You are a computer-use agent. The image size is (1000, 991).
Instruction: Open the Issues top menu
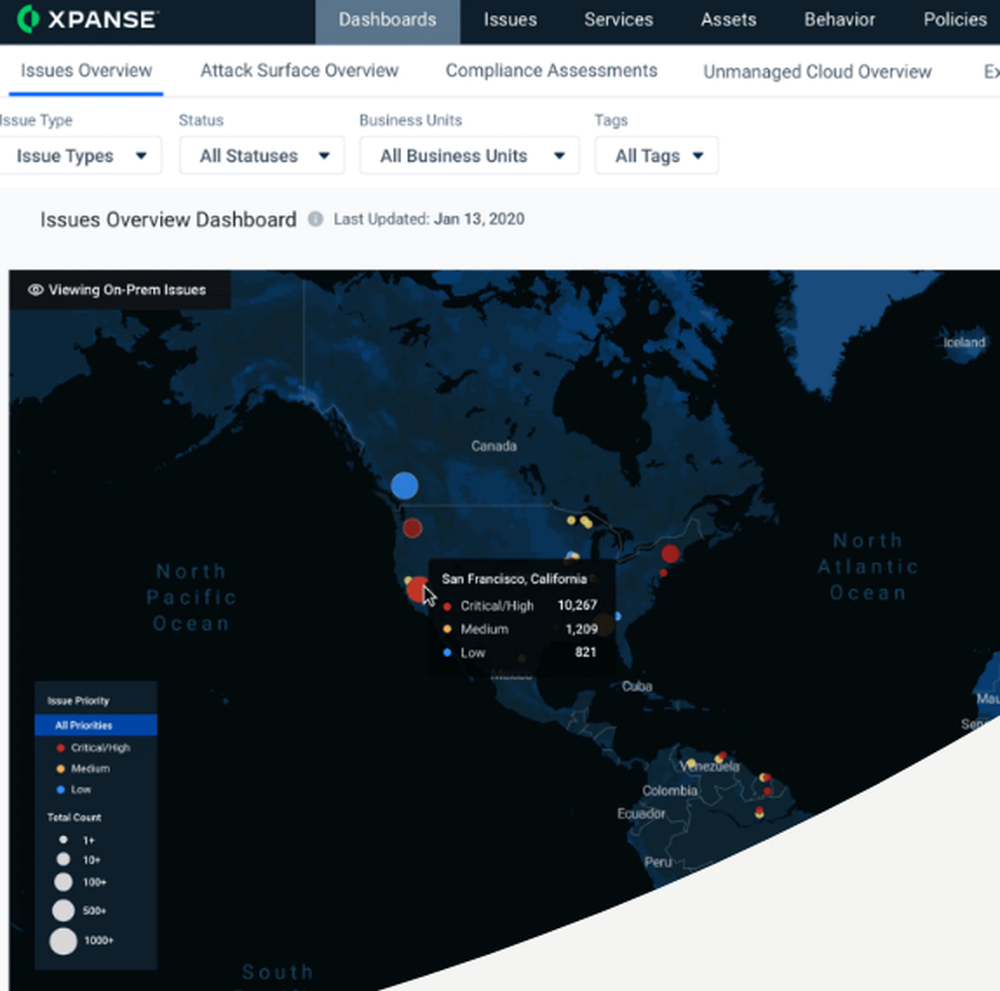coord(510,20)
